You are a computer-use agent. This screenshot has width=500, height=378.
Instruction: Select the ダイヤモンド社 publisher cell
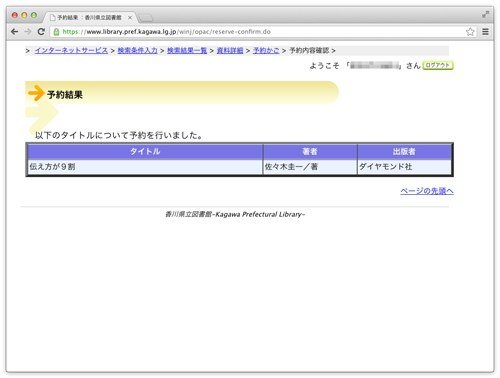tap(404, 167)
